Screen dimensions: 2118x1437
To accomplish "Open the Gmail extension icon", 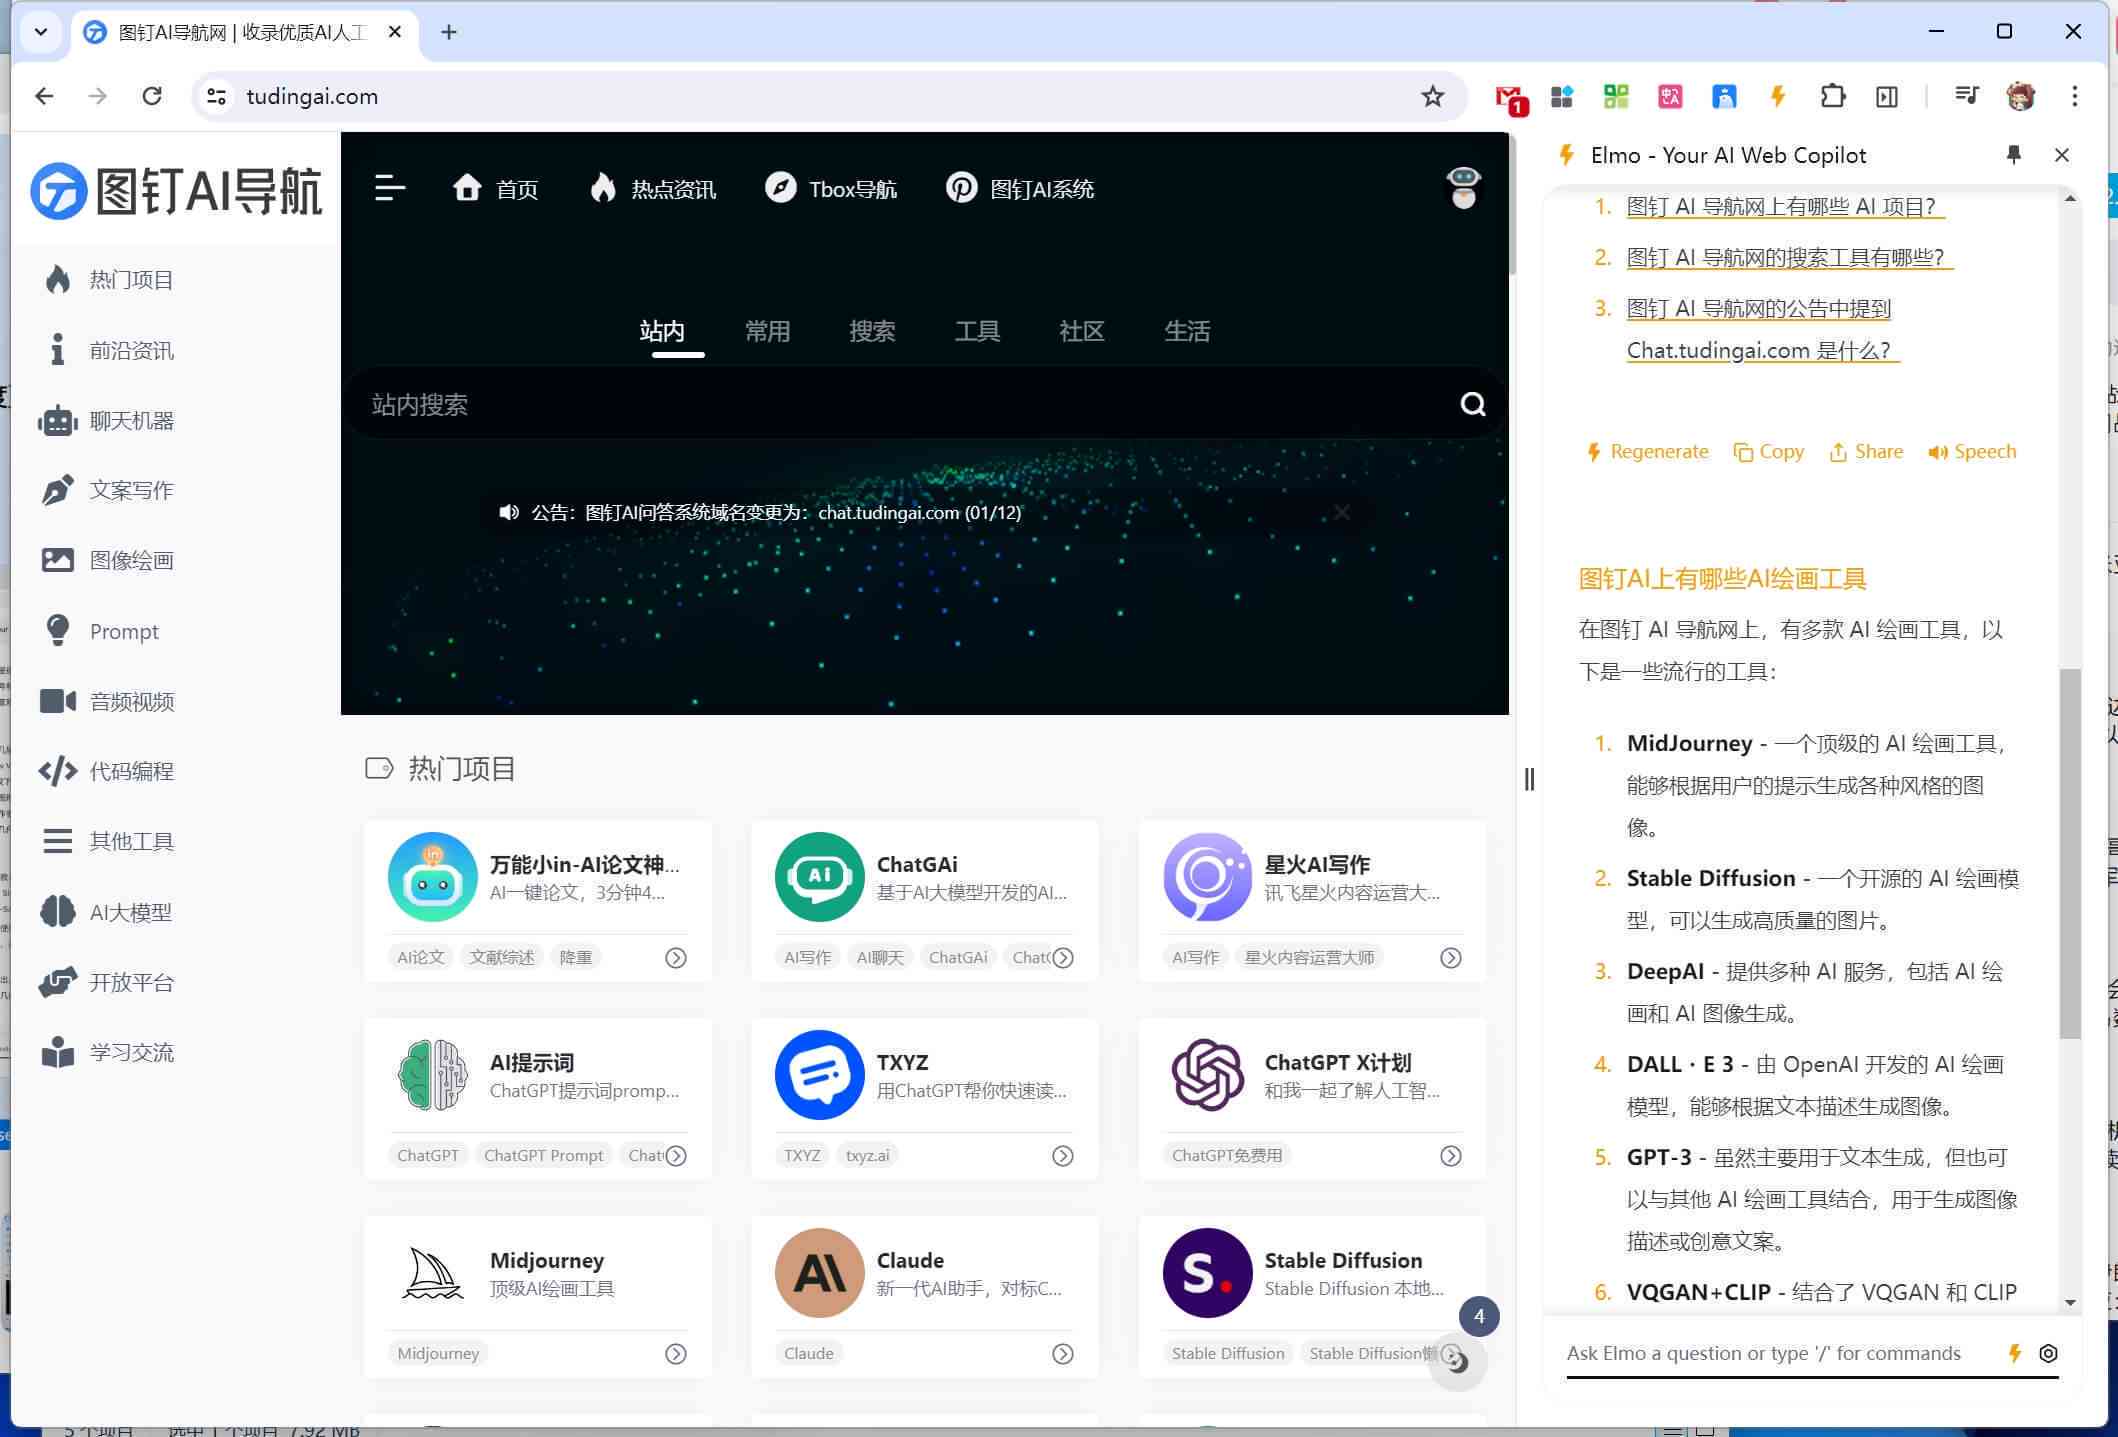I will (x=1510, y=97).
